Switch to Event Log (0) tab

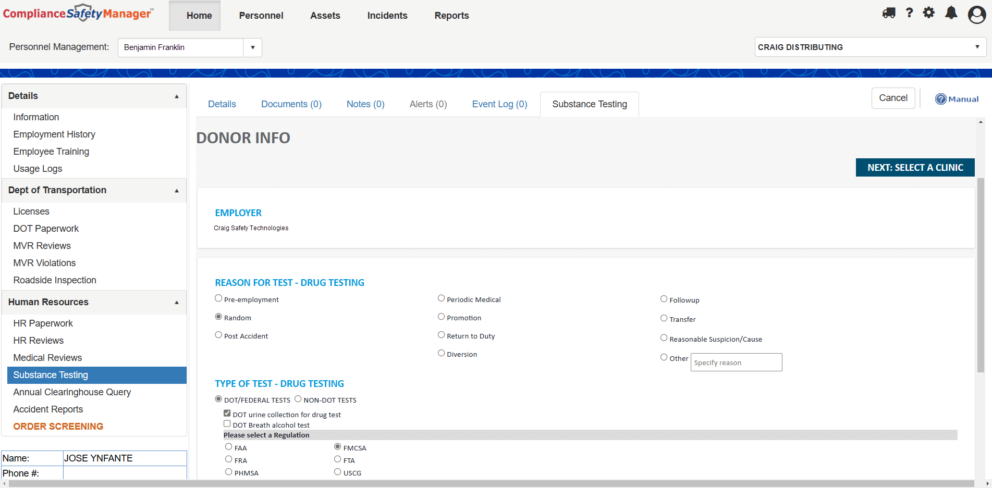coord(500,104)
